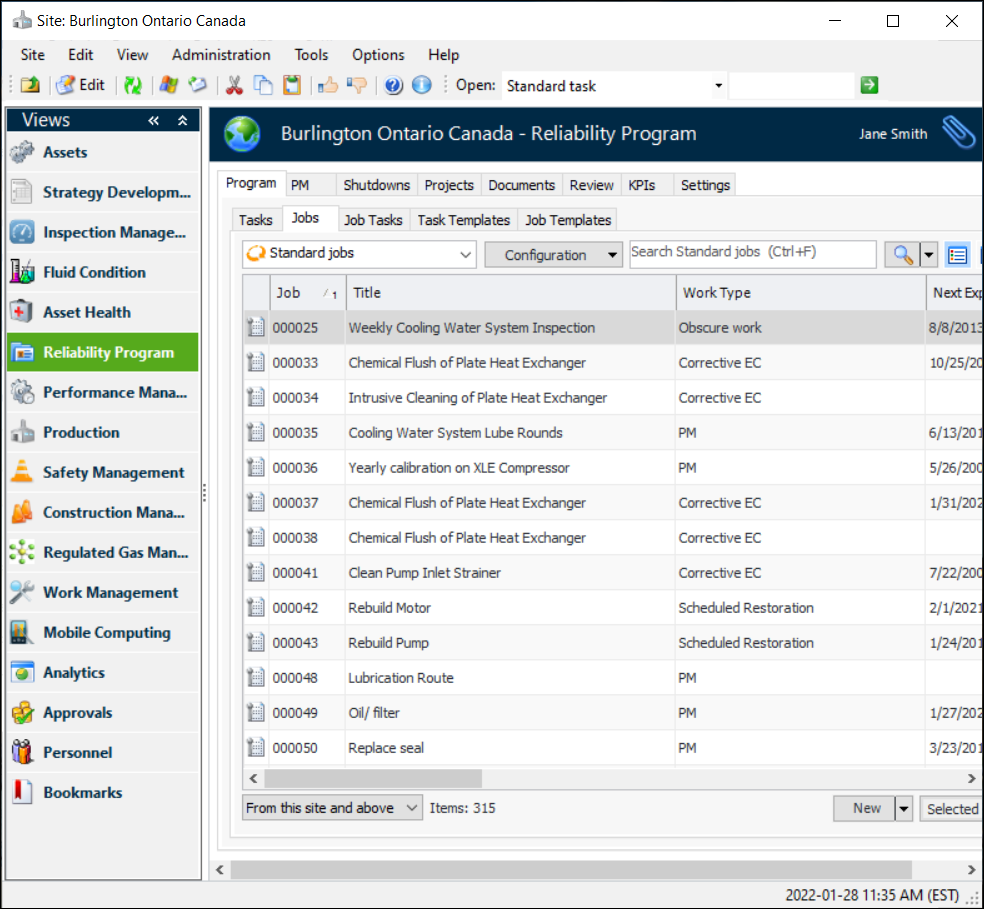Switch to the Job Templates tab

click(568, 220)
